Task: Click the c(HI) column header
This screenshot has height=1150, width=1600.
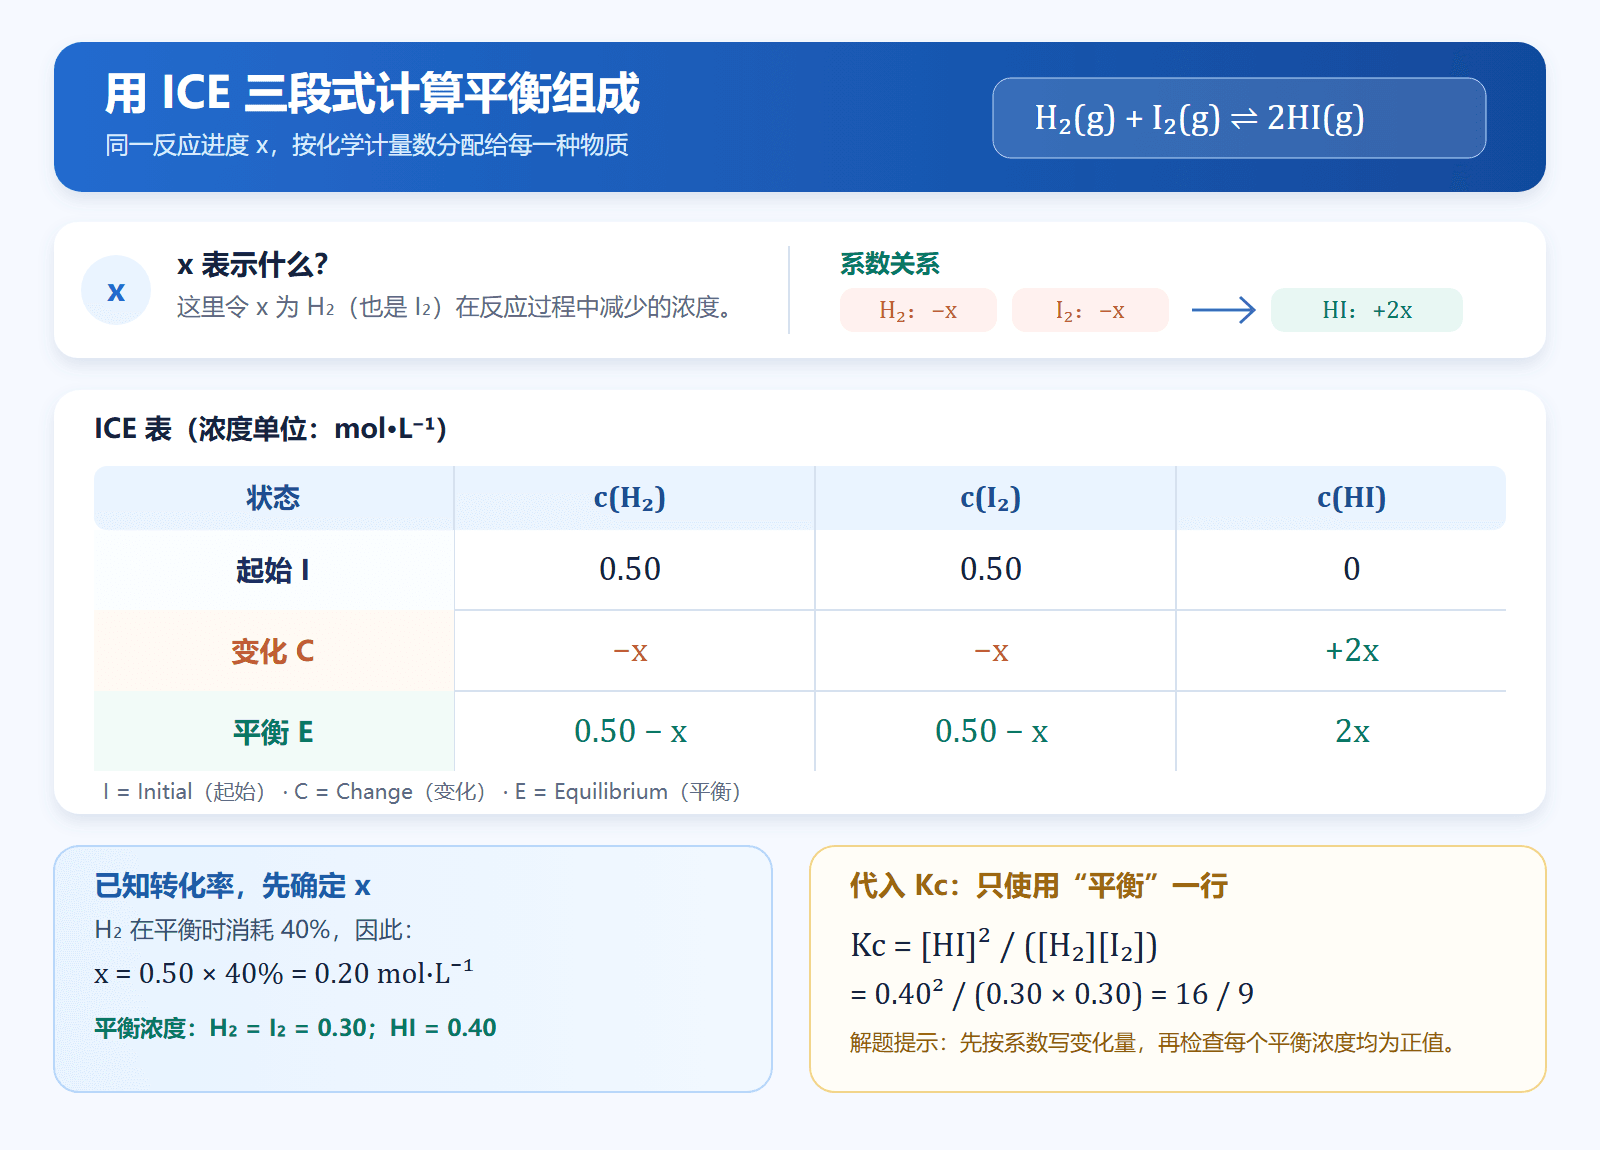Action: point(1342,498)
